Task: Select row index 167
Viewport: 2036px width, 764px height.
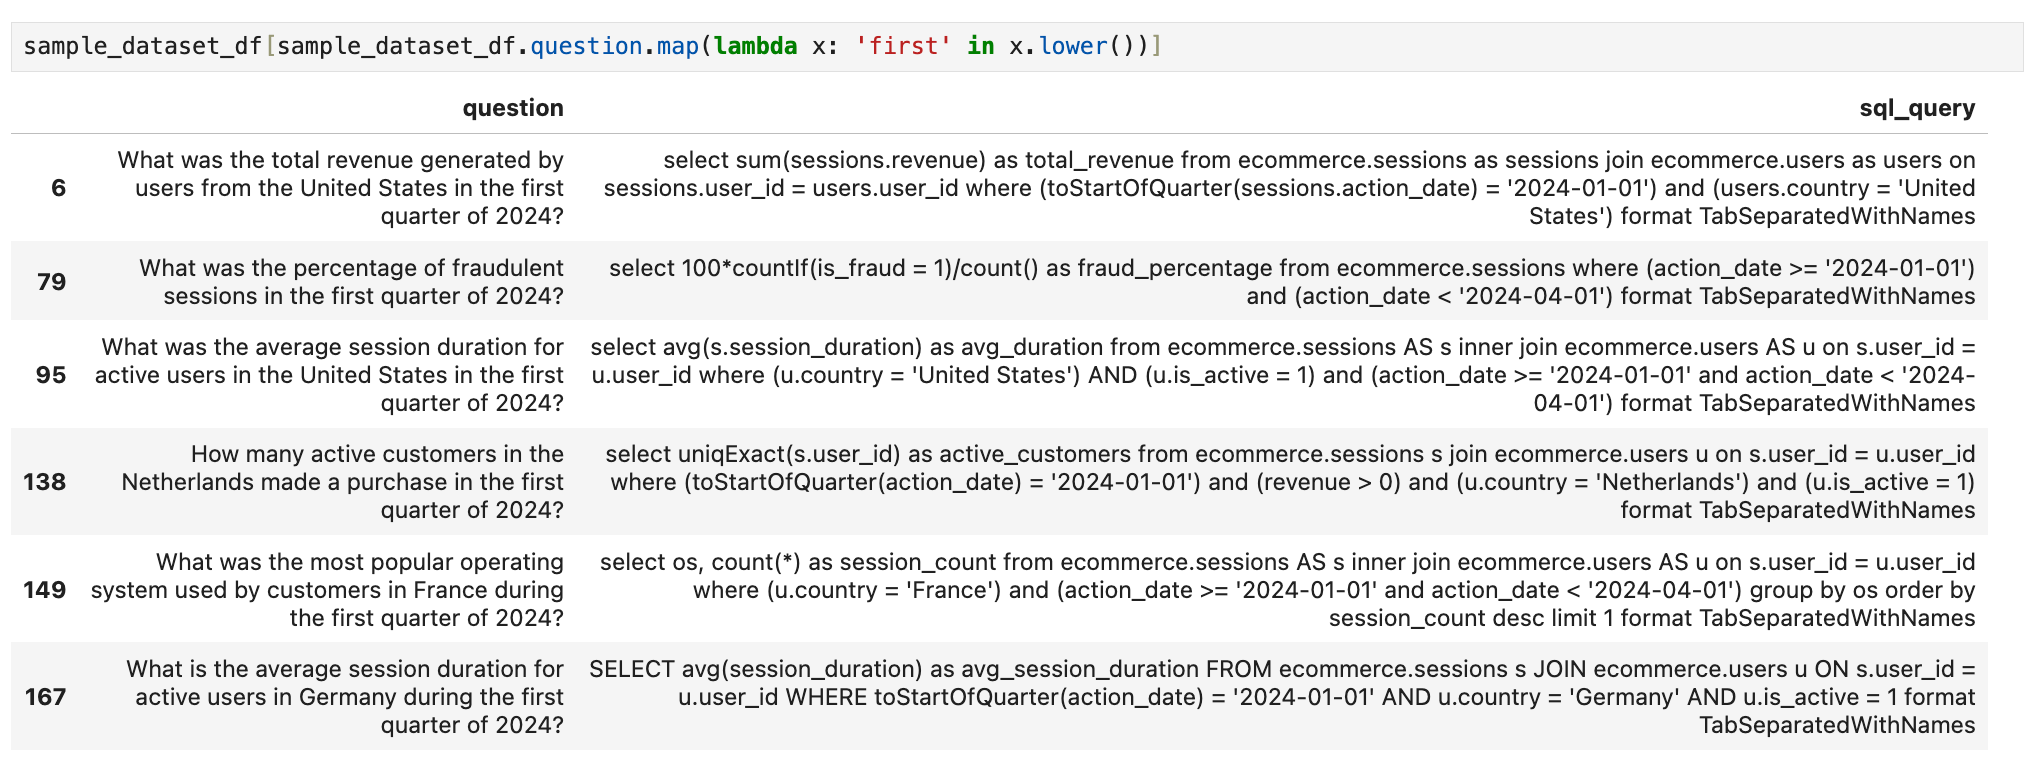Action: click(x=45, y=697)
